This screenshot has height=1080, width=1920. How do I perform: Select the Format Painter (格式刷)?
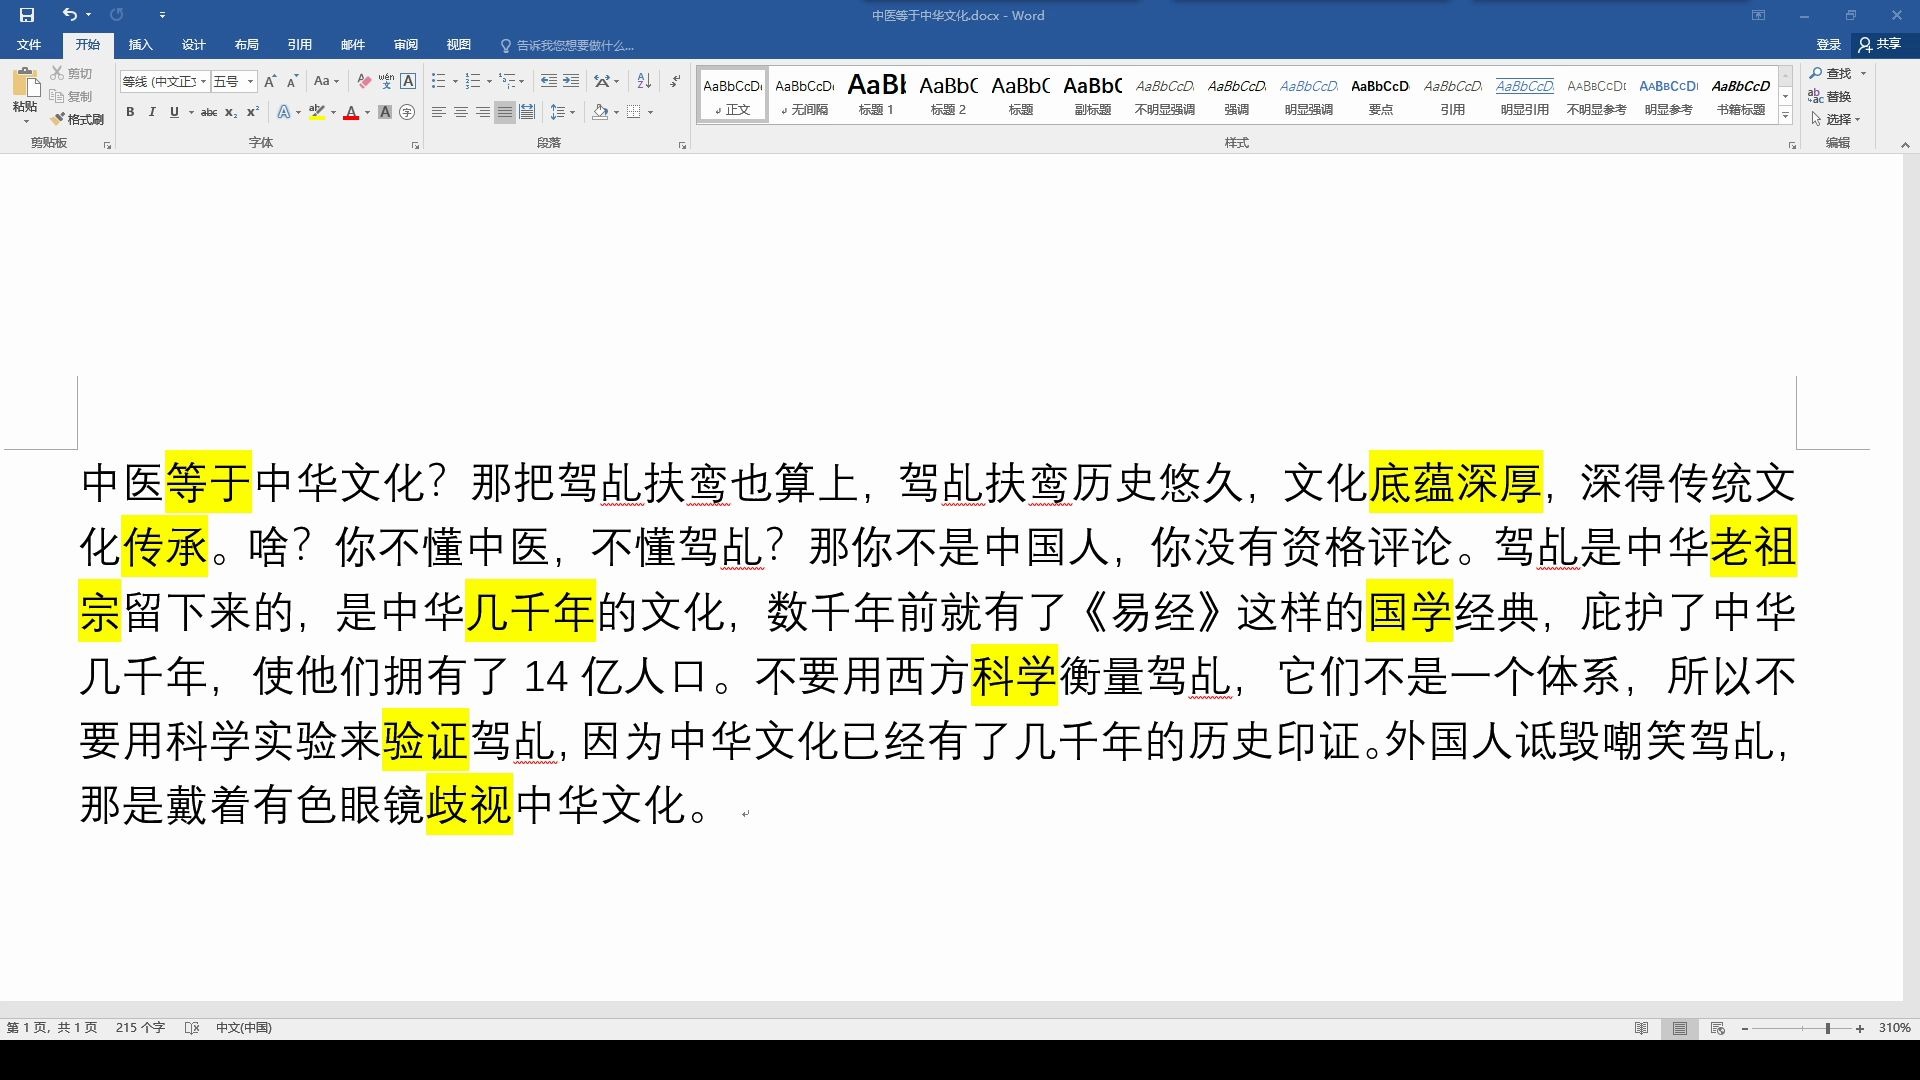[x=77, y=119]
